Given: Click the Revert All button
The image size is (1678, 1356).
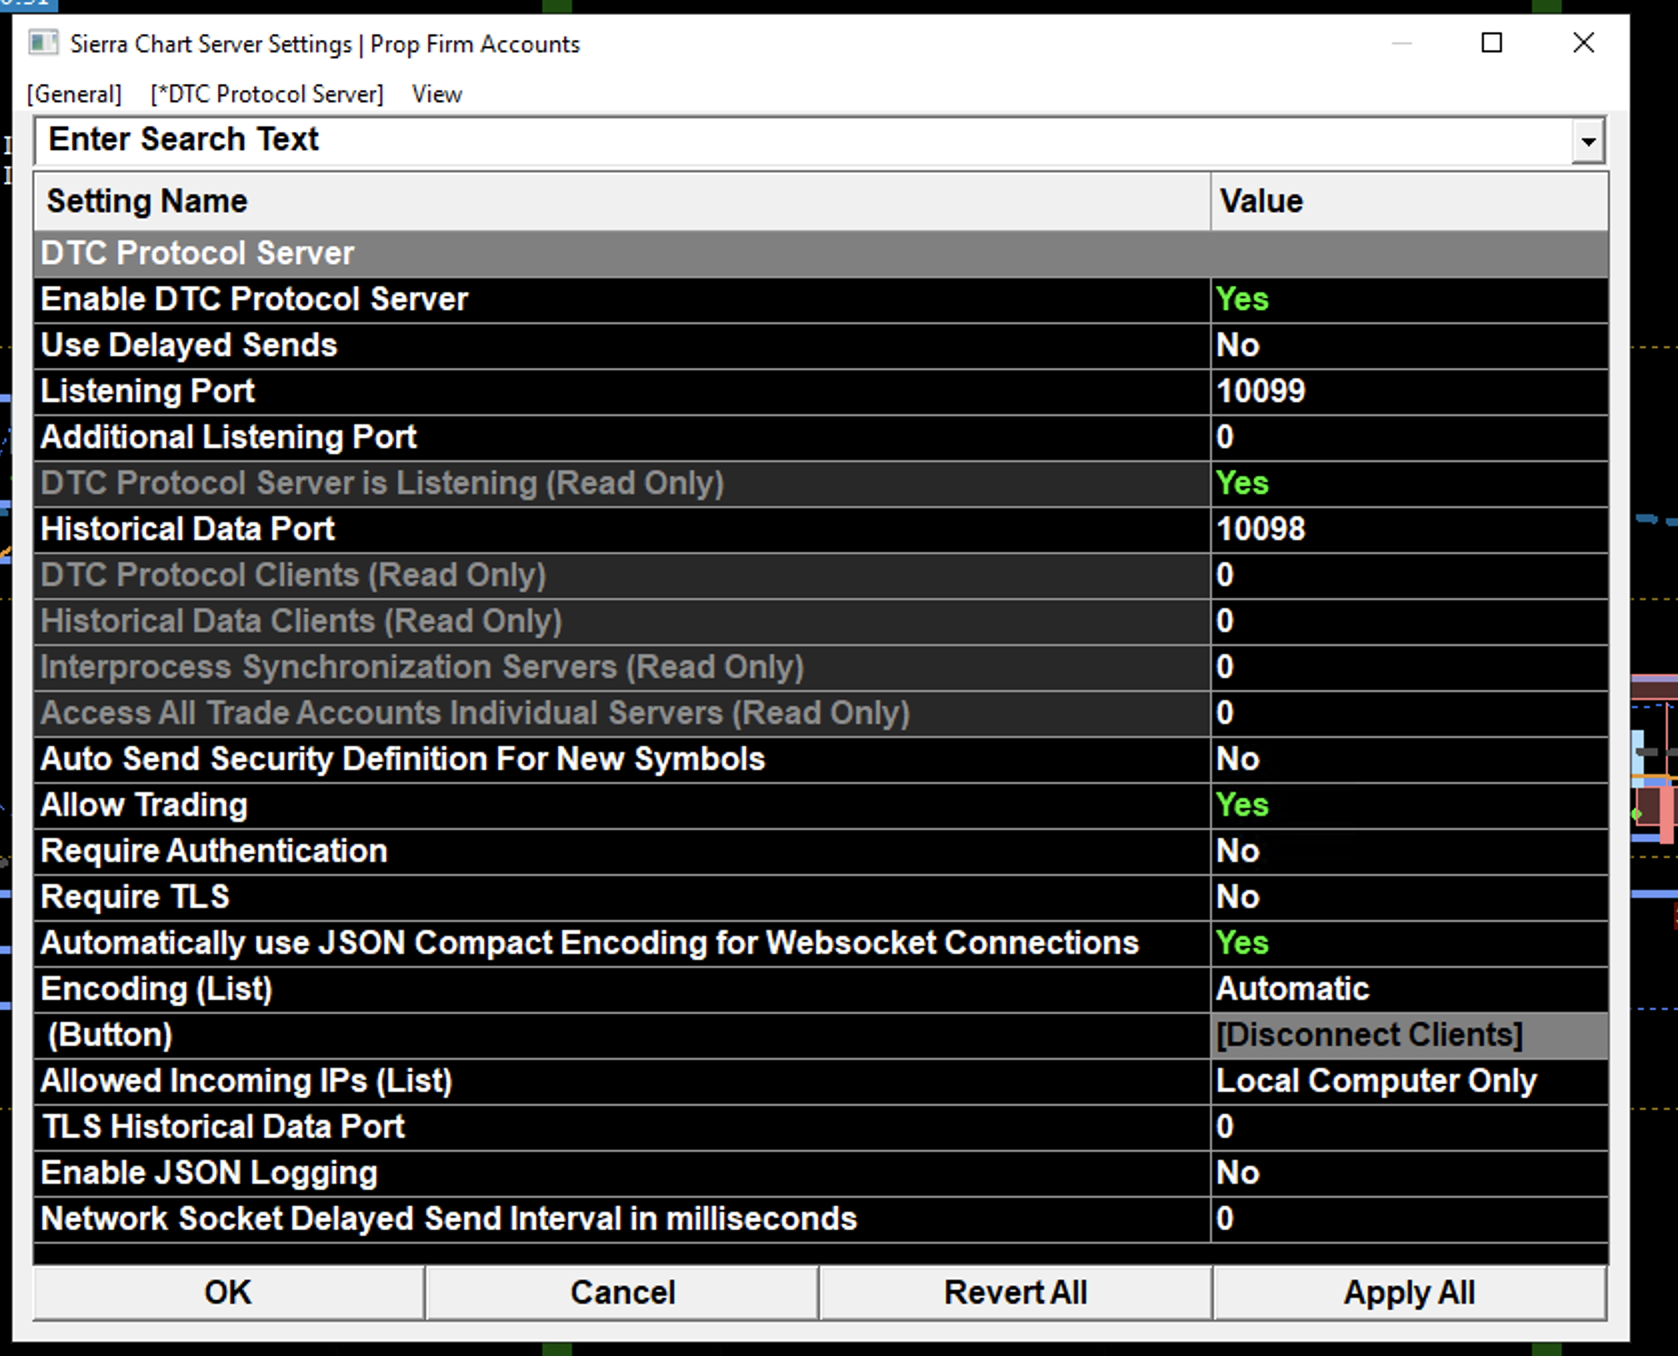Looking at the screenshot, I should tap(1015, 1292).
